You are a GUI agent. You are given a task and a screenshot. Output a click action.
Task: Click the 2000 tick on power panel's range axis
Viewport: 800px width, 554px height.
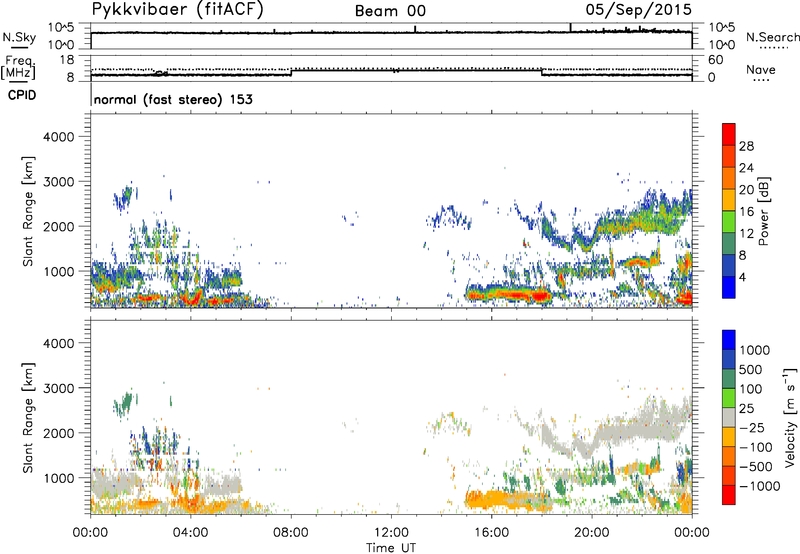pyautogui.click(x=59, y=226)
